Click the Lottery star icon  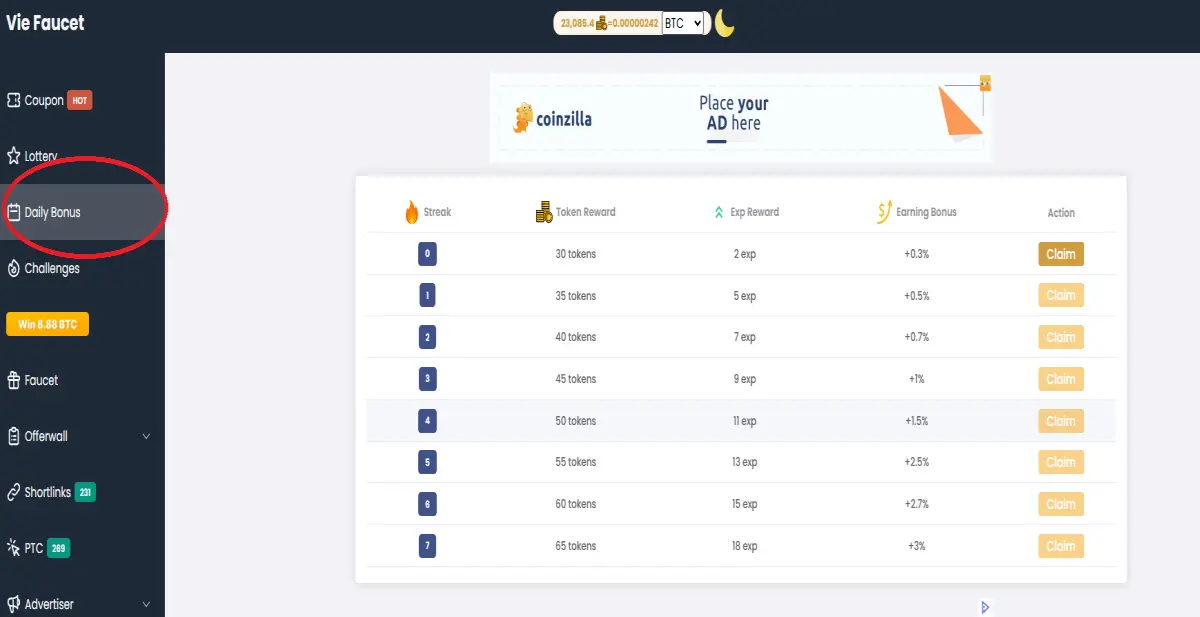(x=14, y=156)
